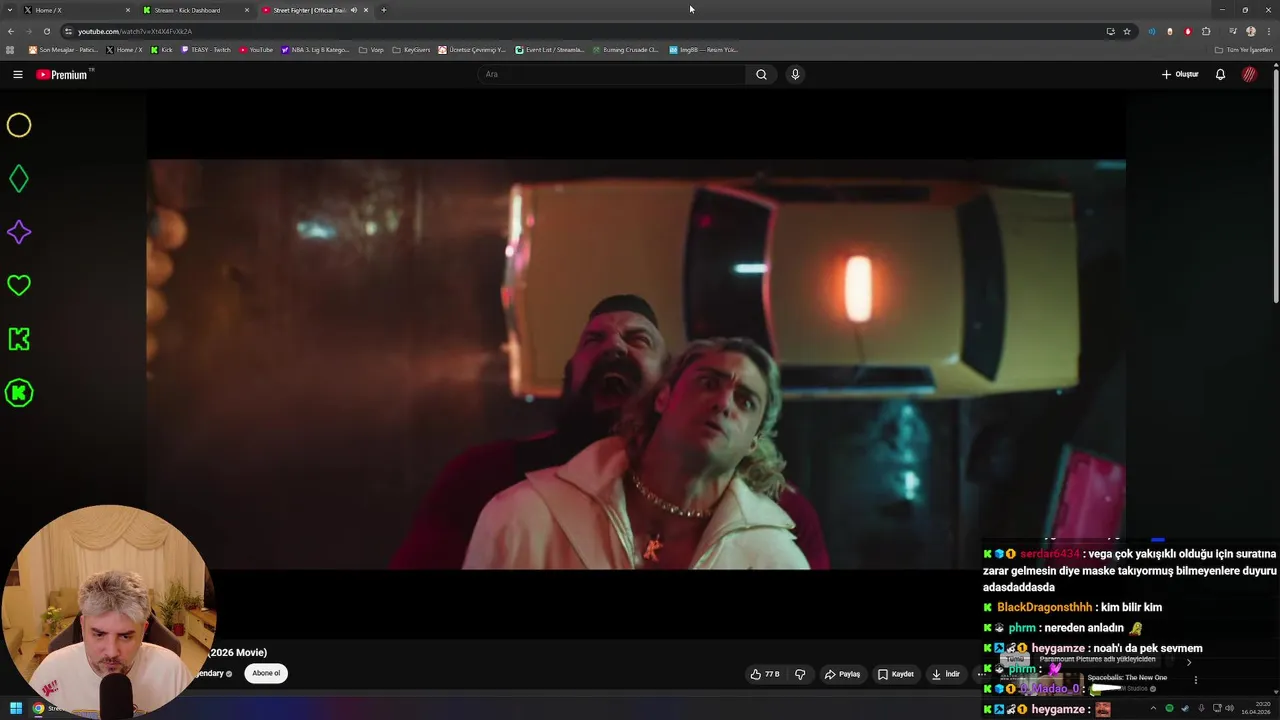Download the video with İndir
This screenshot has width=1280, height=720.
coord(946,674)
